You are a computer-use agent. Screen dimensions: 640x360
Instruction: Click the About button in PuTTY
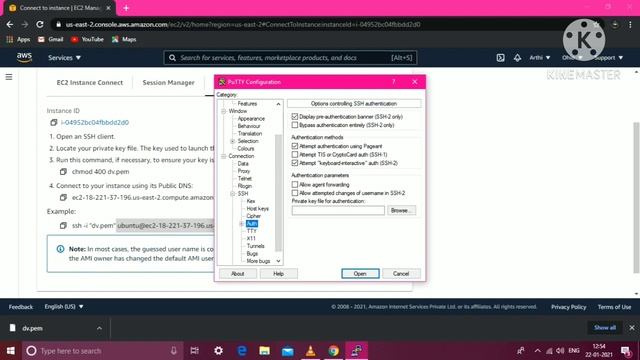[238, 274]
